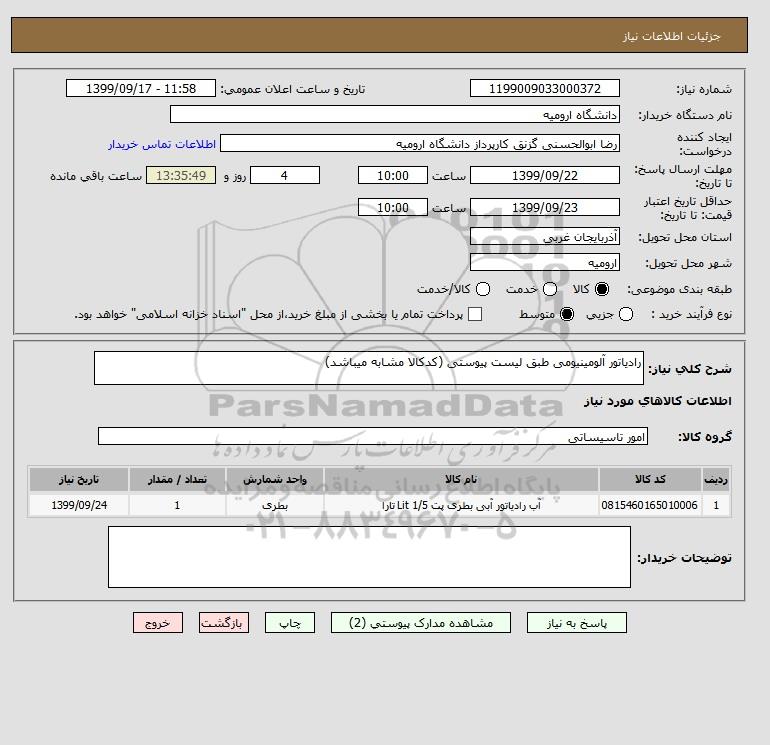The width and height of the screenshot is (770, 745).
Task: Click the quantity cell in the بطری row
Action: pyautogui.click(x=177, y=505)
